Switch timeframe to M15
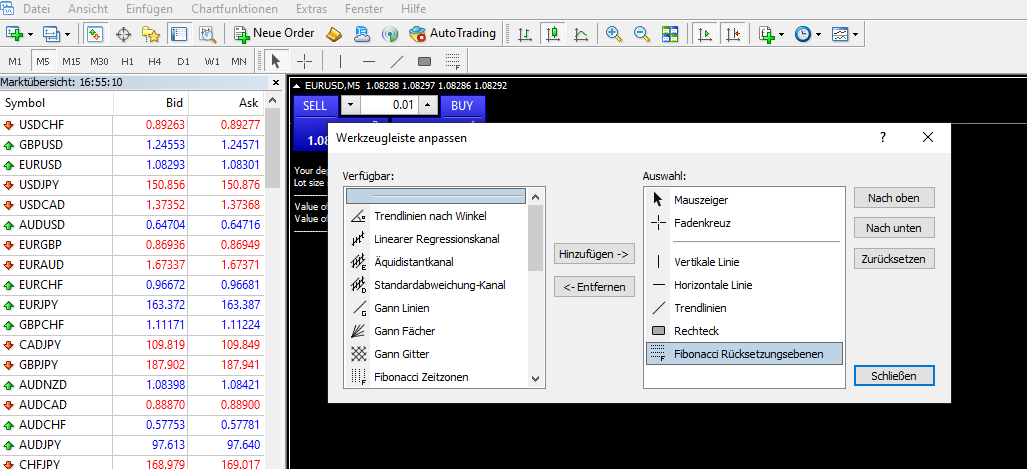 click(x=71, y=62)
